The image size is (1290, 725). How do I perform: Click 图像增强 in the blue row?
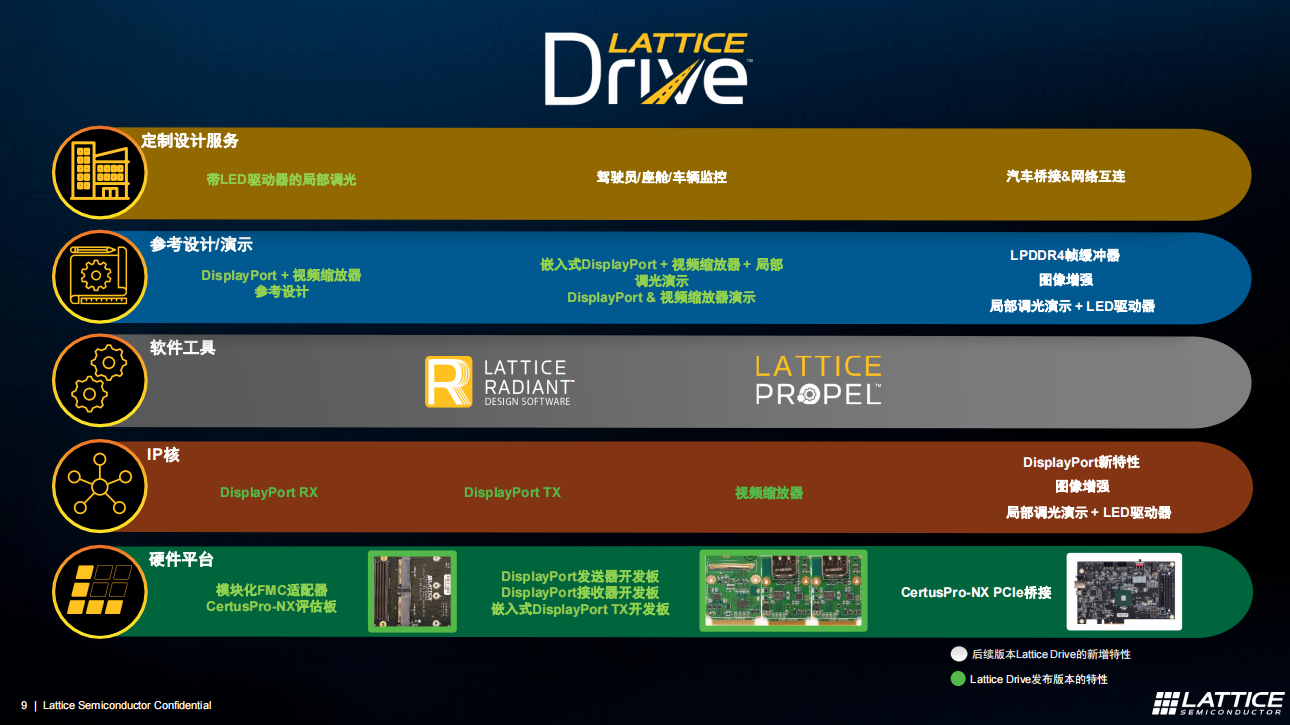coord(1066,280)
